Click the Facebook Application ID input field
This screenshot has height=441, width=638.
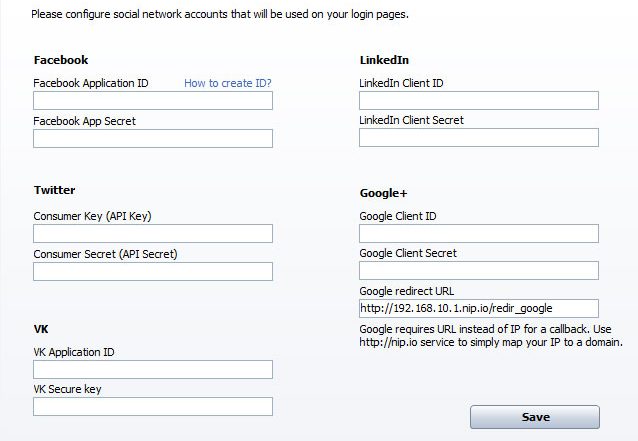[x=153, y=100]
